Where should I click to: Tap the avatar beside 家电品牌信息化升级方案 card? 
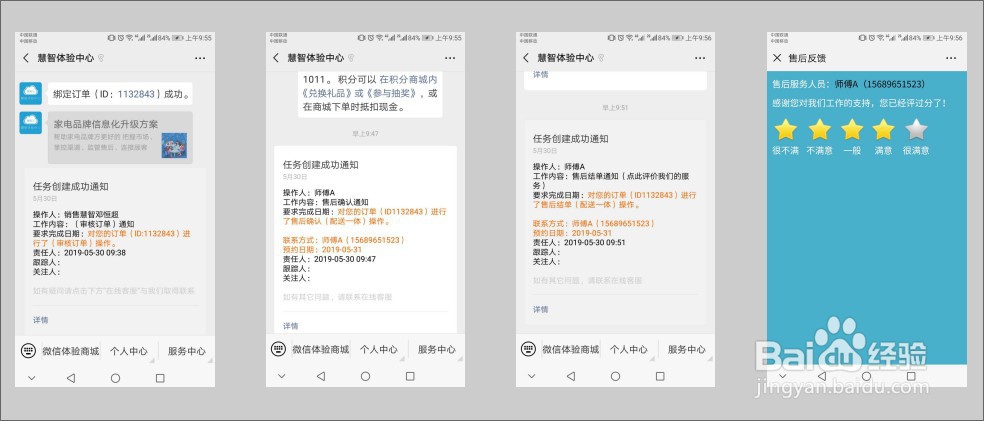pyautogui.click(x=31, y=123)
